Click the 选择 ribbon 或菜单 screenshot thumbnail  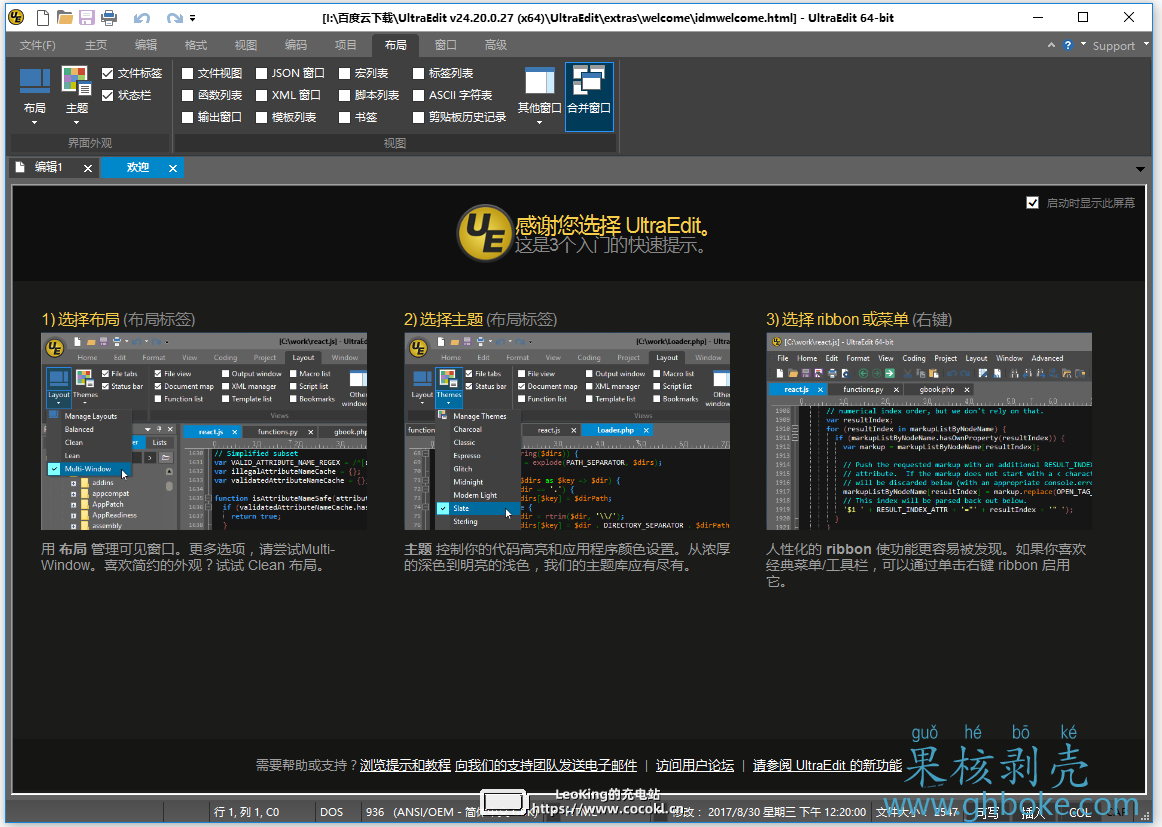pos(929,431)
